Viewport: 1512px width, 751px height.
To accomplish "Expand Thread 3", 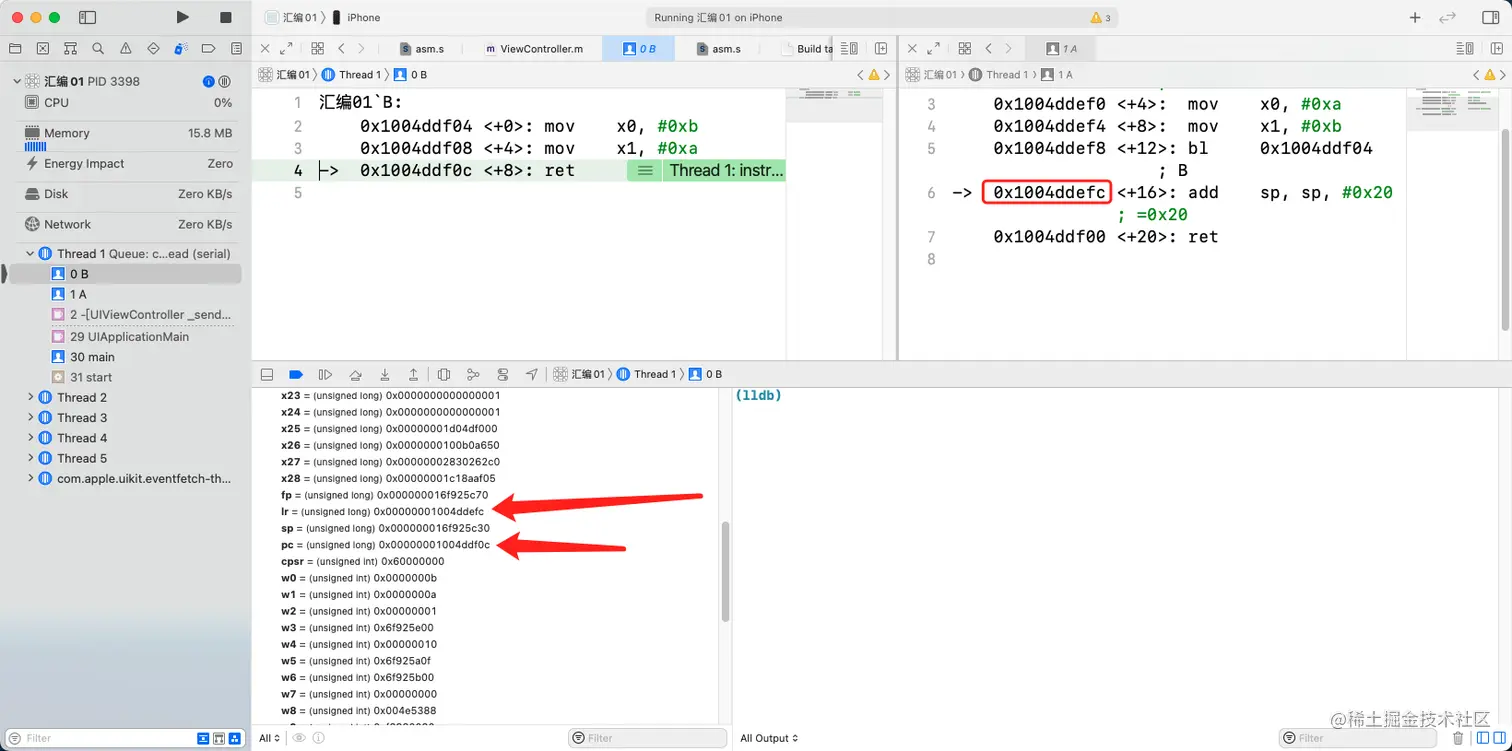I will [x=30, y=418].
